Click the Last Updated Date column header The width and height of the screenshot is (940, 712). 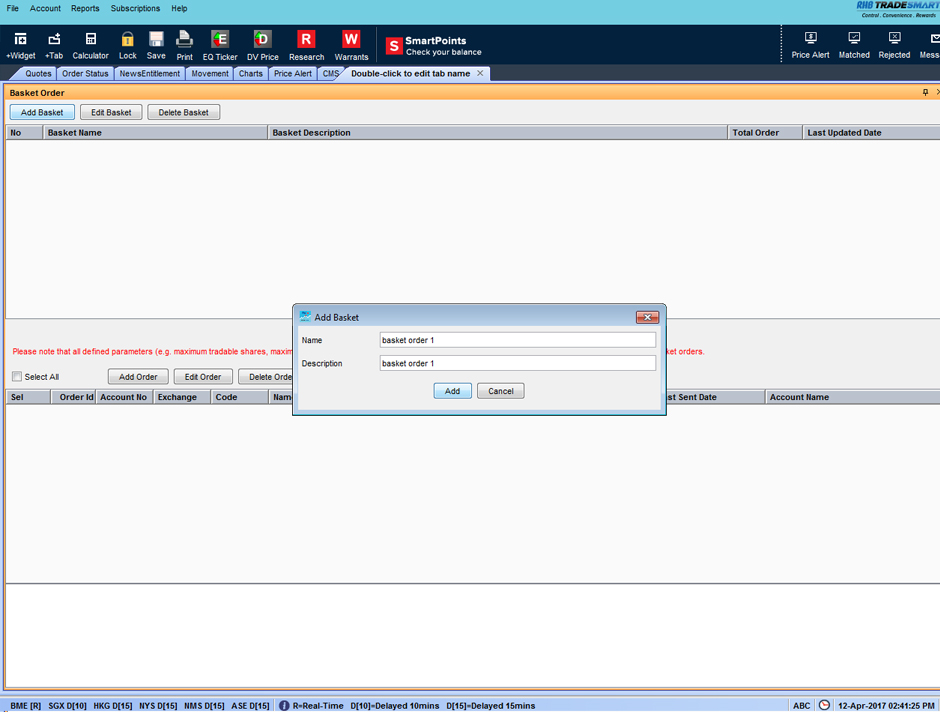click(x=872, y=132)
